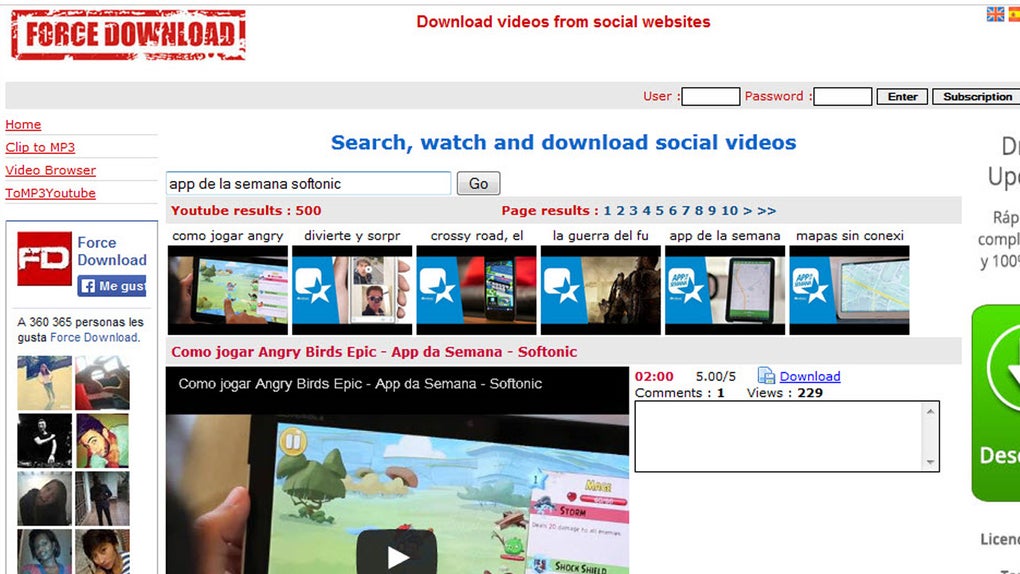The width and height of the screenshot is (1020, 574).
Task: Go to results page 2
Action: point(621,211)
